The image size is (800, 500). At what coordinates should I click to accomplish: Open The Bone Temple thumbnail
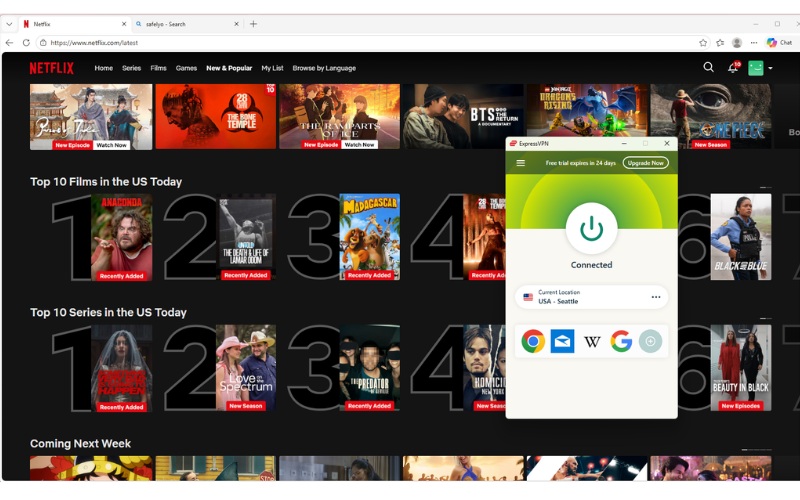coord(215,116)
